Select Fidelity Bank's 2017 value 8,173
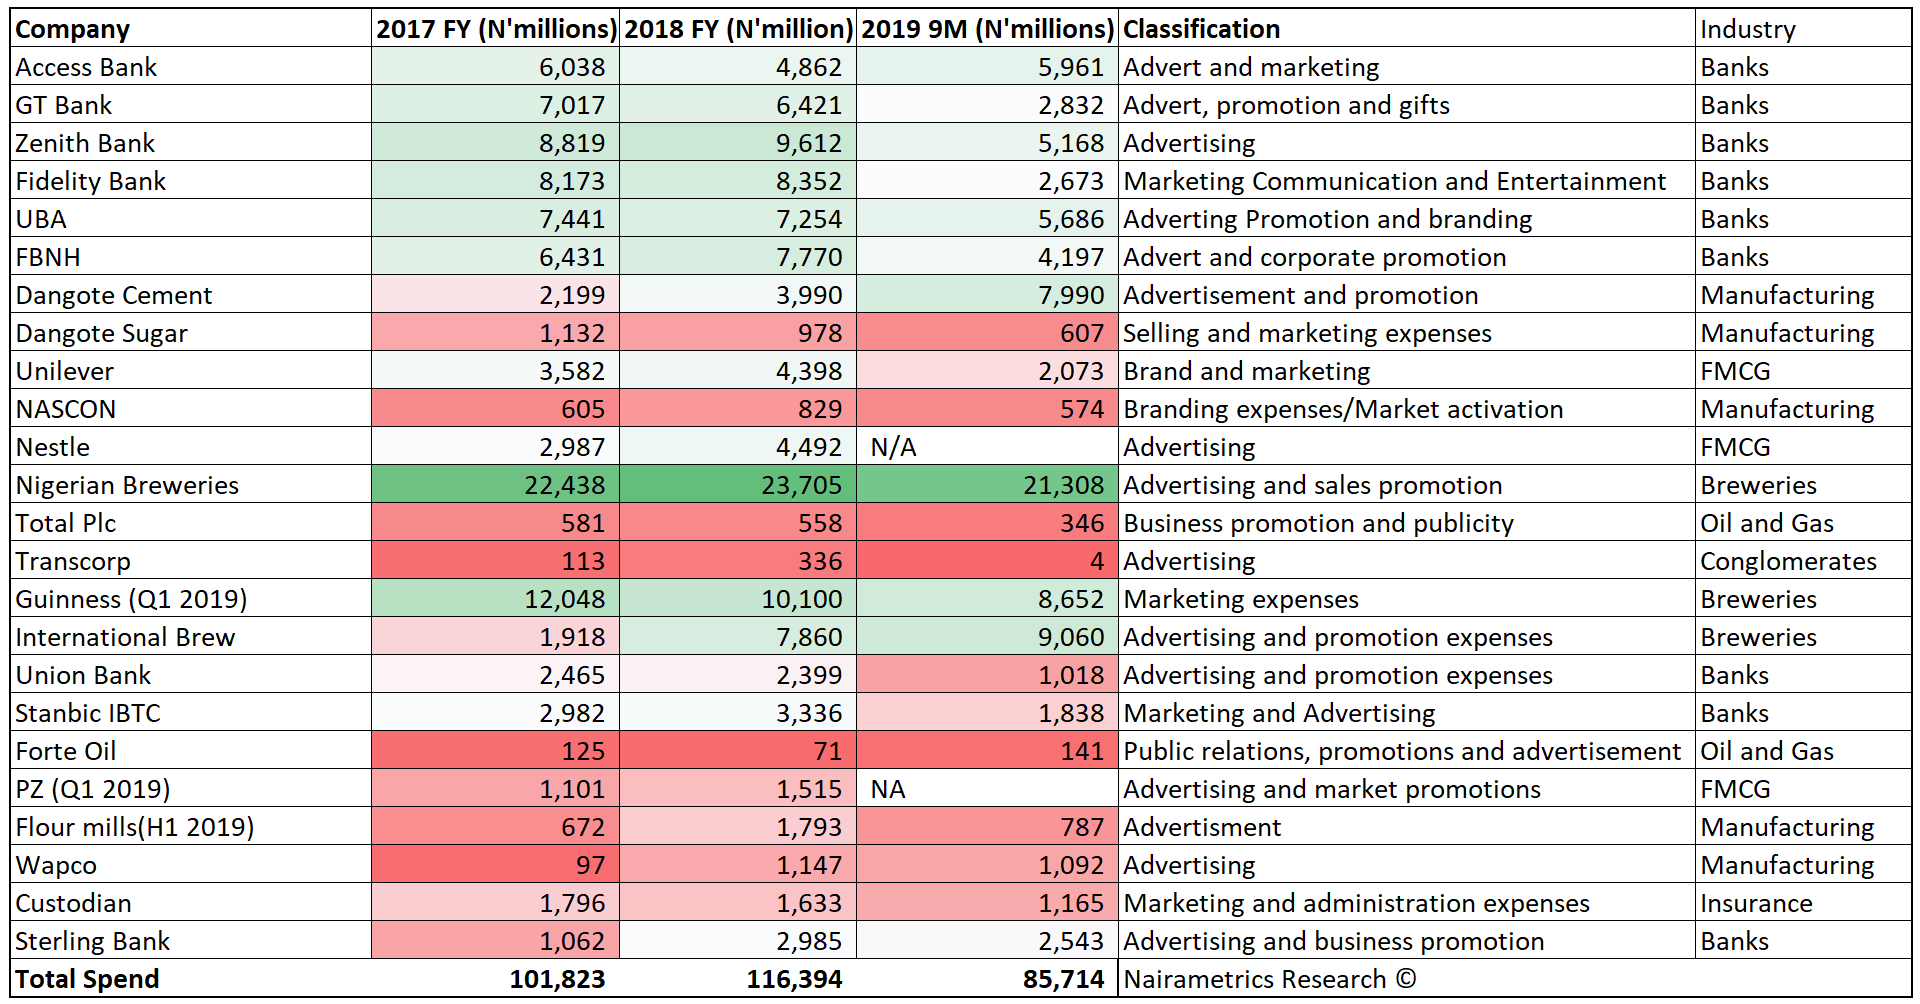1920x1004 pixels. 495,181
